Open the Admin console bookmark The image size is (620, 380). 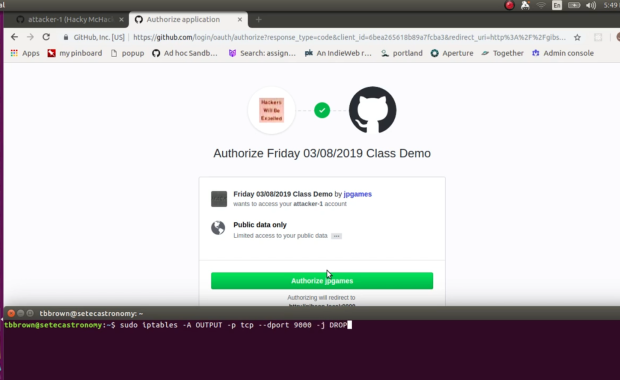click(563, 53)
